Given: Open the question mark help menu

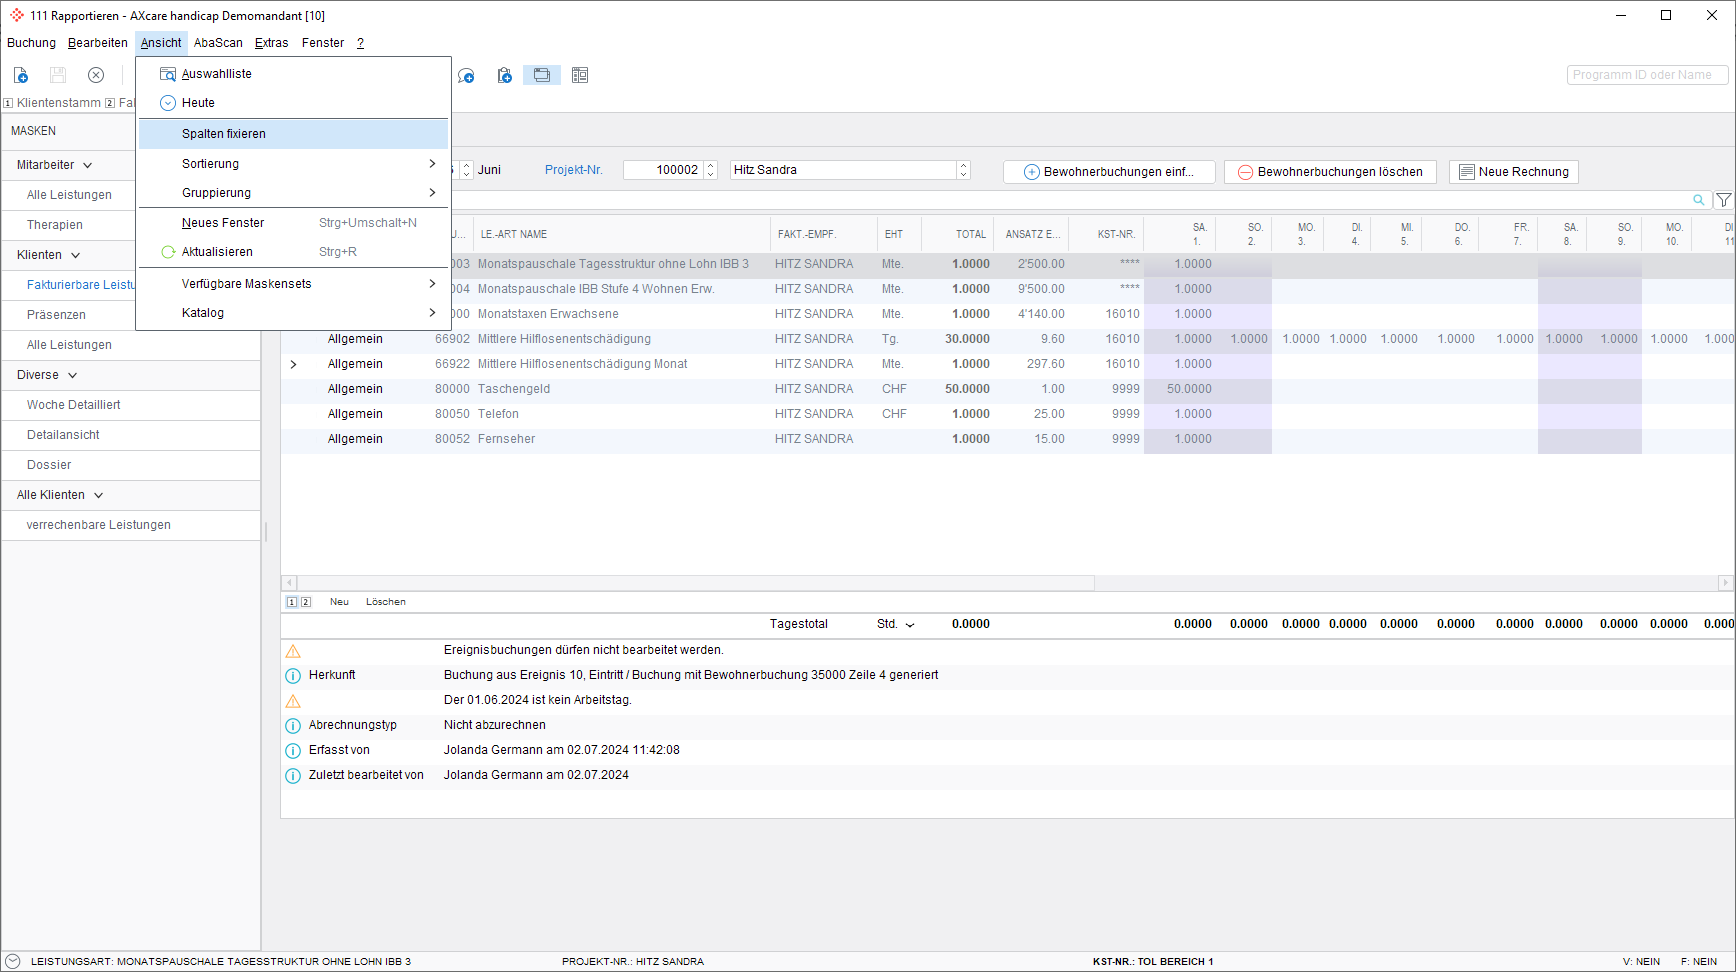Looking at the screenshot, I should pos(360,43).
